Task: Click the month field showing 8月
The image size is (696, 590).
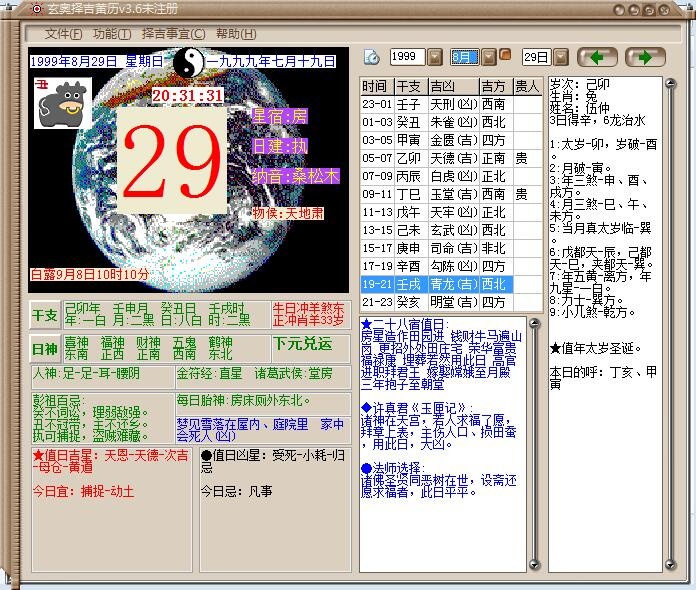Action: point(465,57)
